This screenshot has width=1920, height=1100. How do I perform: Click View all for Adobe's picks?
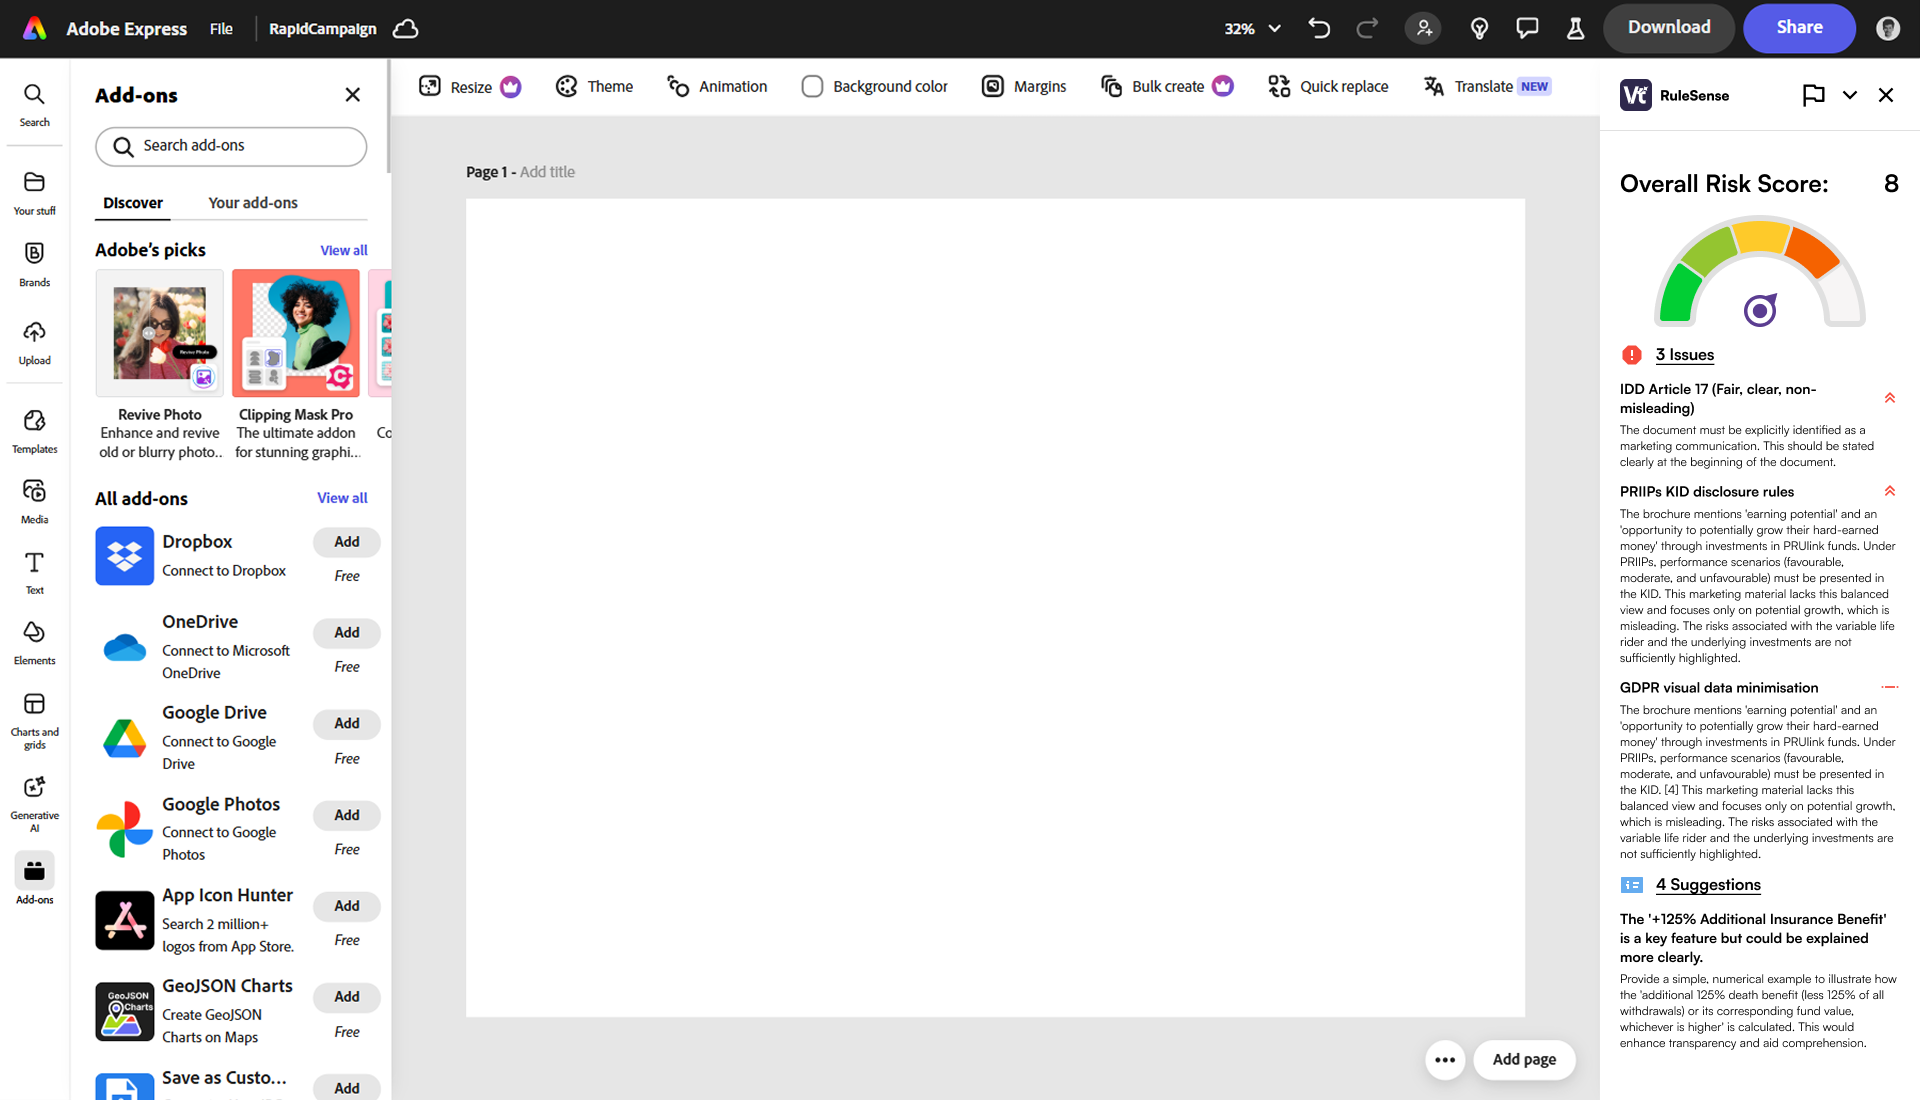click(343, 250)
